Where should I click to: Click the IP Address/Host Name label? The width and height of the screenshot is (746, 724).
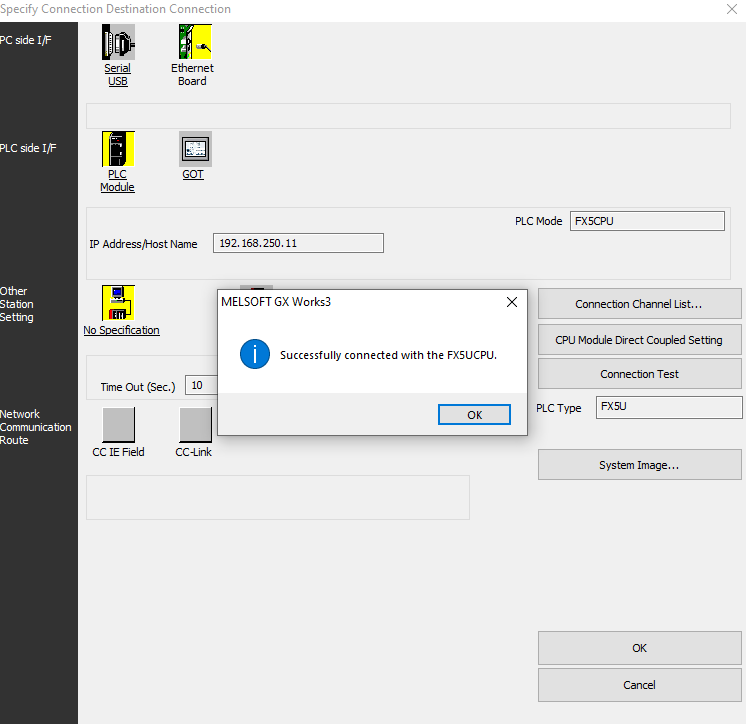pos(143,244)
